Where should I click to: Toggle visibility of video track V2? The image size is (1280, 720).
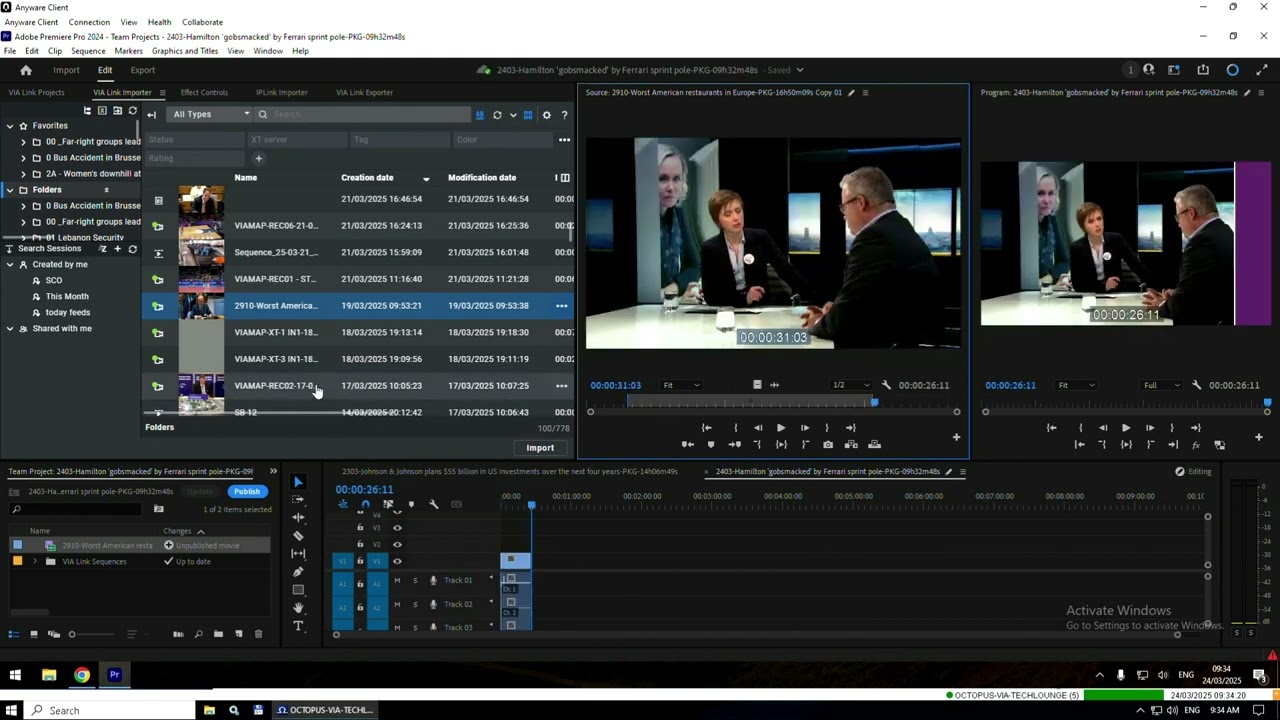397,544
